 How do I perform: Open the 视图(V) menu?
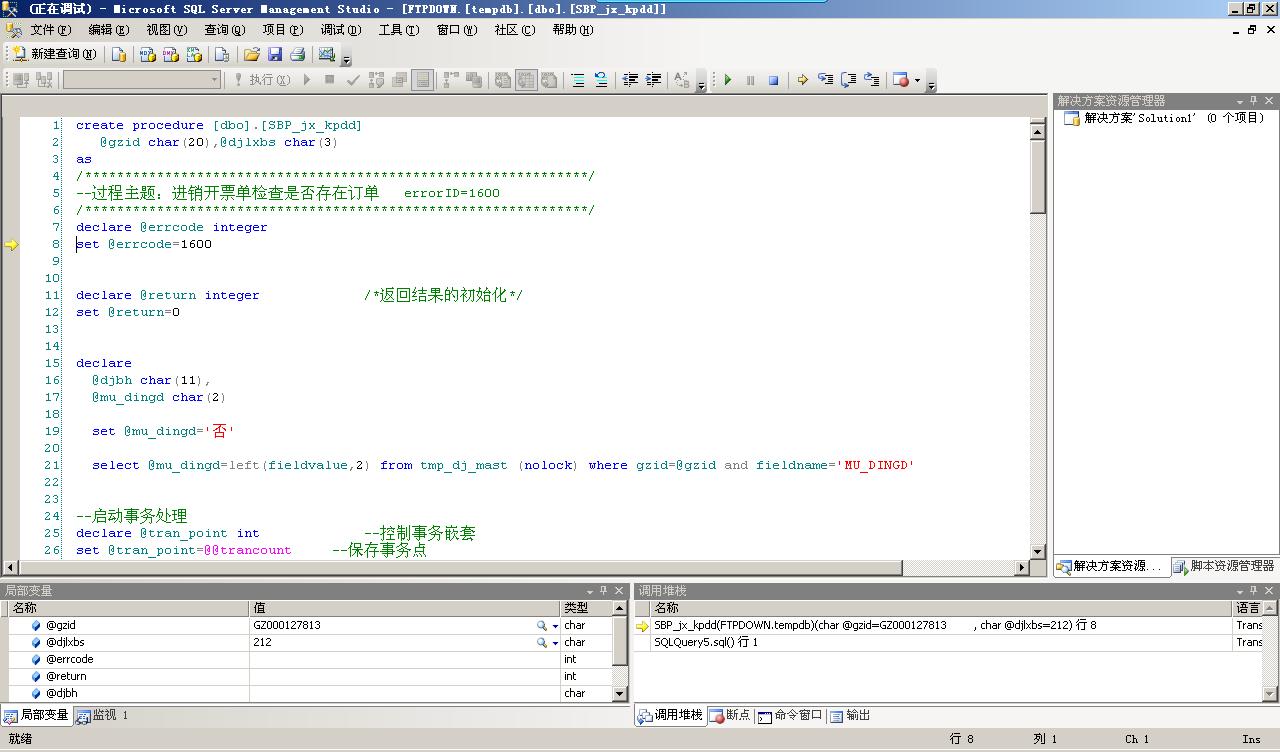(x=165, y=30)
